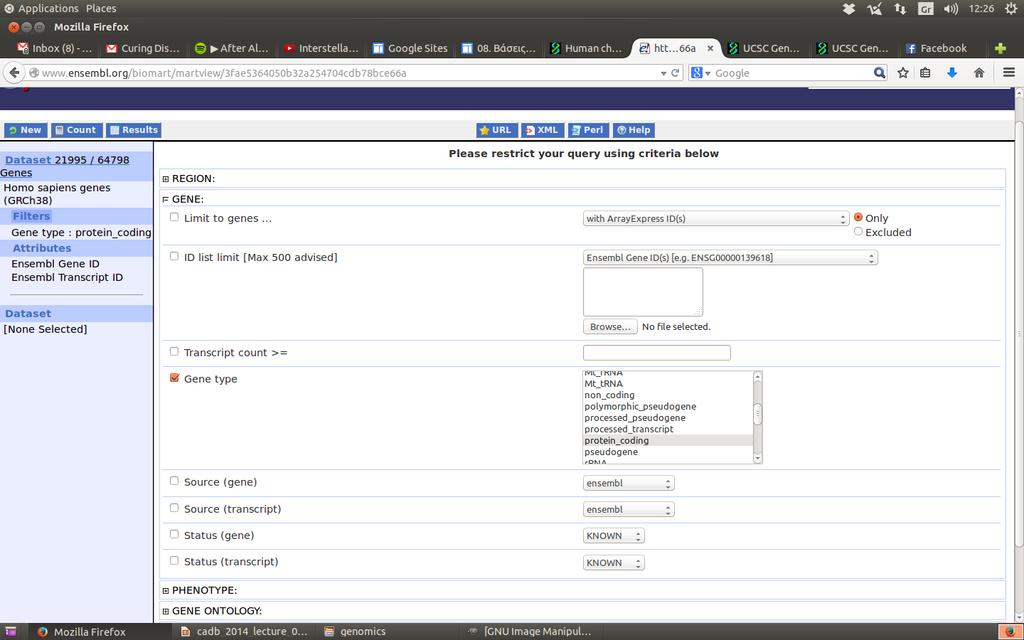Select the Only radio button
The image size is (1024, 640).
click(x=858, y=217)
